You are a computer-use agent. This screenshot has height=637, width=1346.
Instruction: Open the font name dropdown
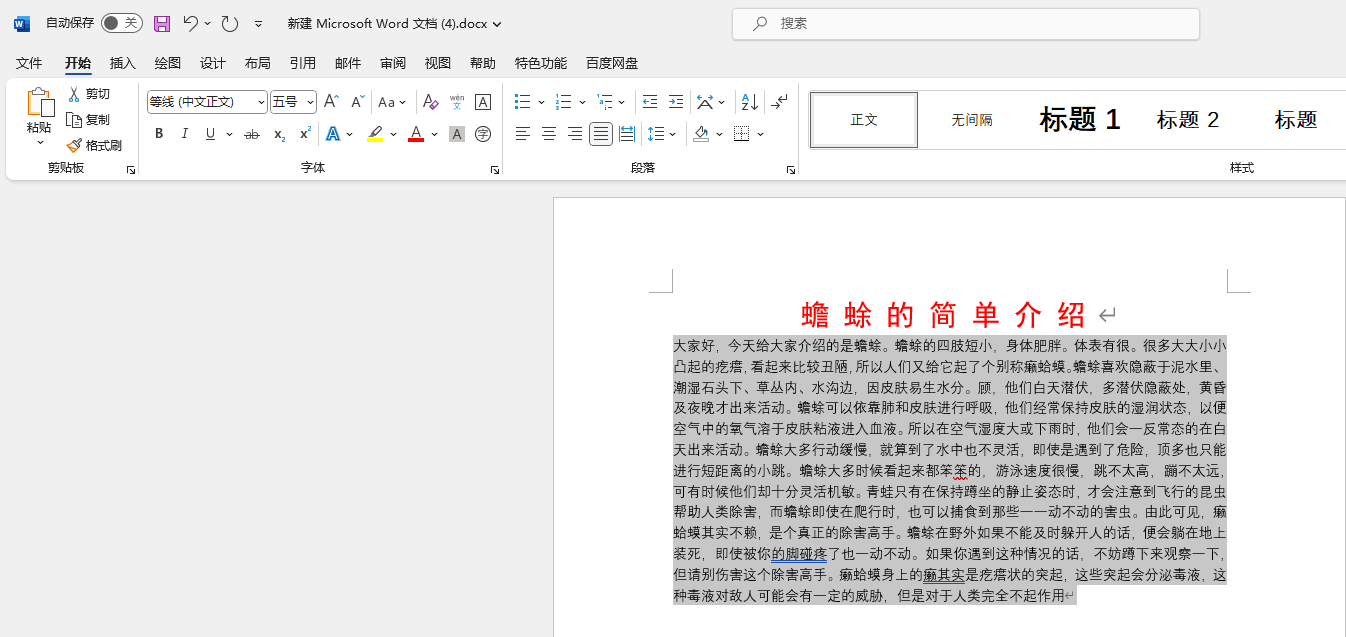pos(259,101)
